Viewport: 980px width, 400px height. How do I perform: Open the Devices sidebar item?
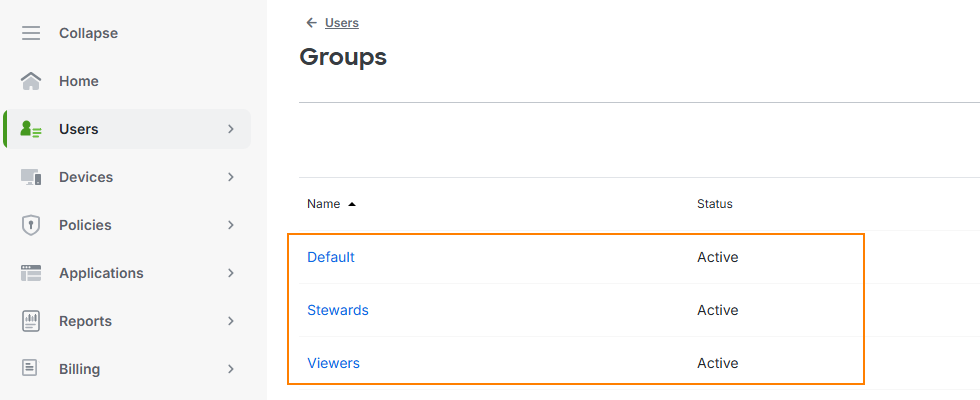pyautogui.click(x=128, y=178)
